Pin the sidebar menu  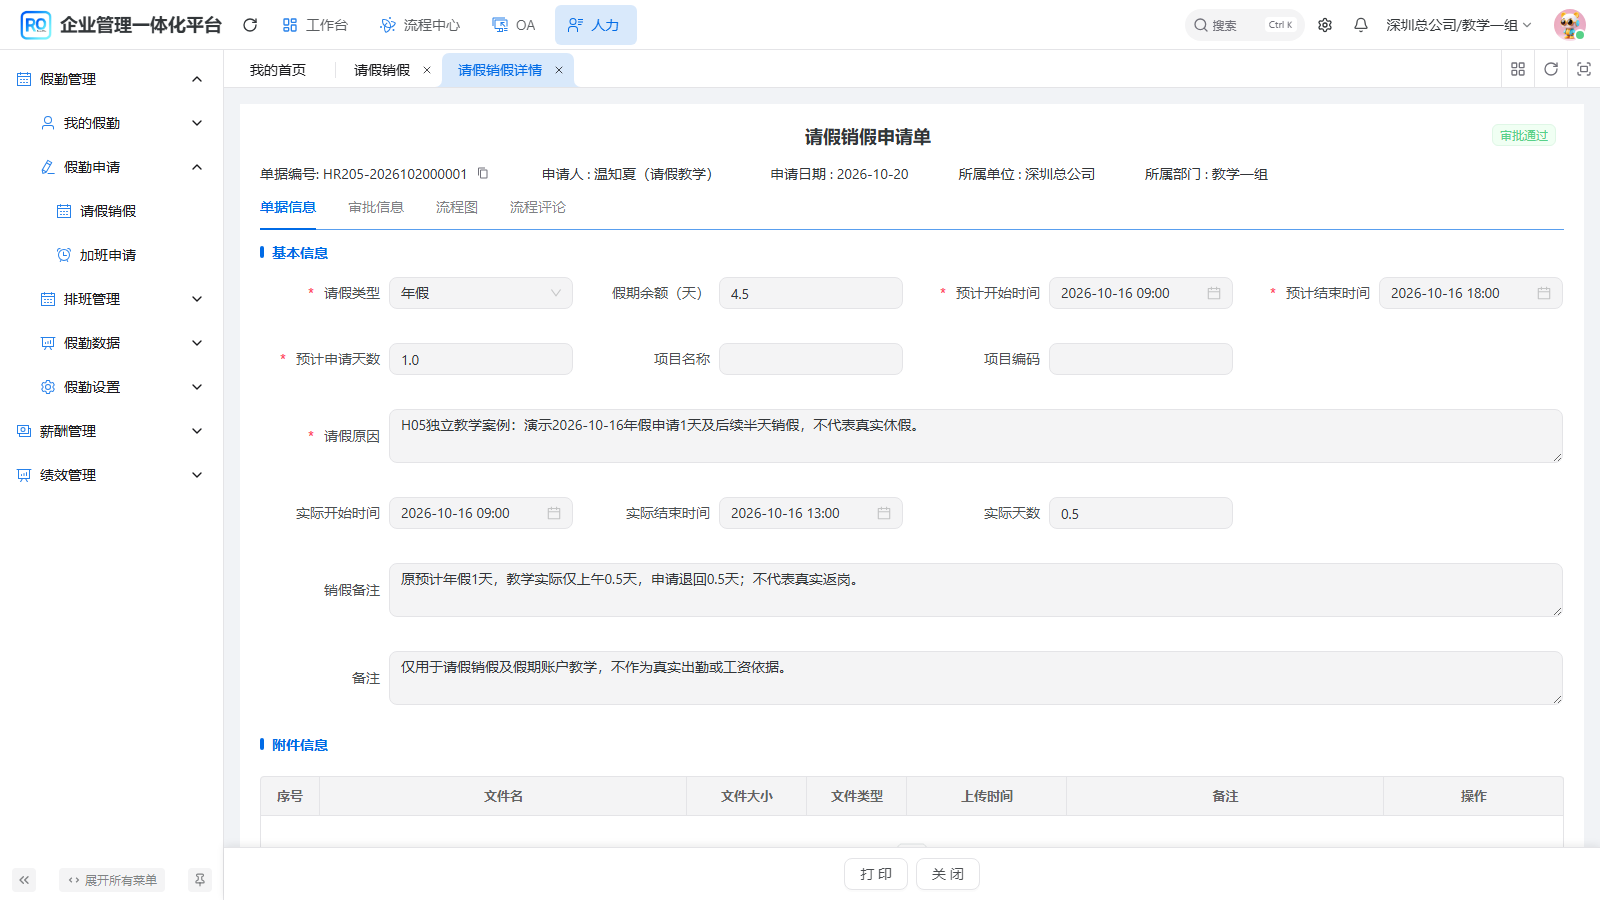pos(200,880)
